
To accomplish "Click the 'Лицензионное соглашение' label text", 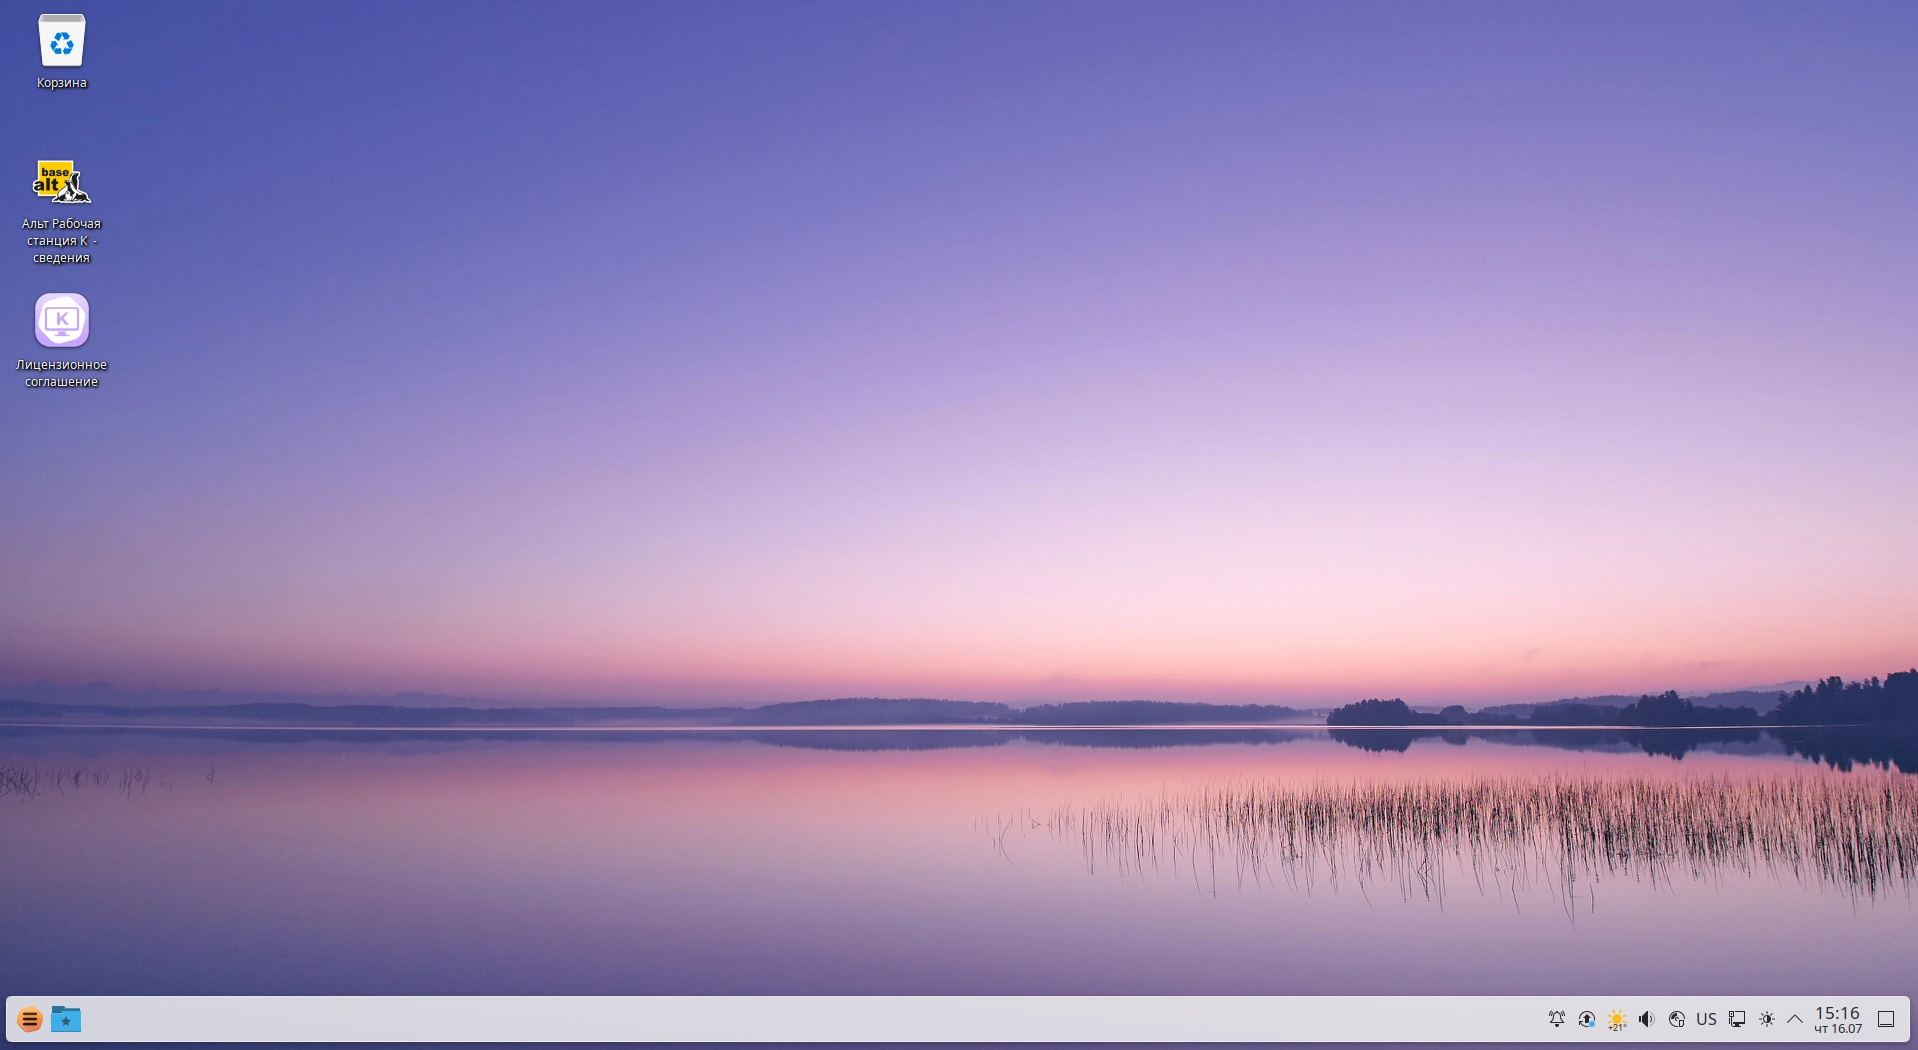I will point(62,373).
